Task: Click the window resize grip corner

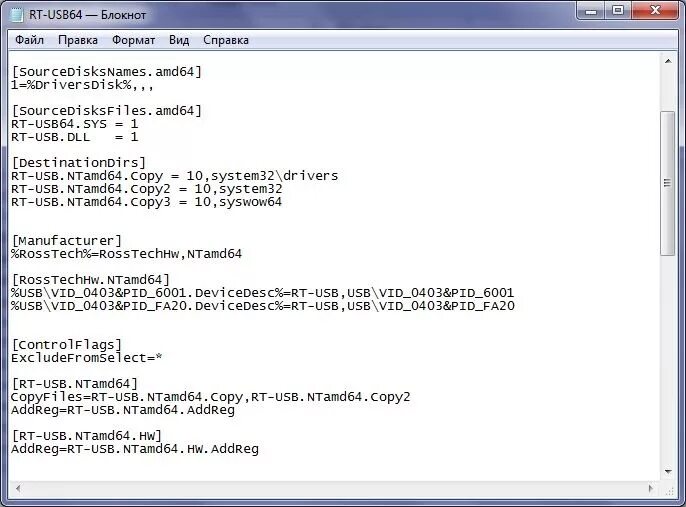Action: click(669, 490)
